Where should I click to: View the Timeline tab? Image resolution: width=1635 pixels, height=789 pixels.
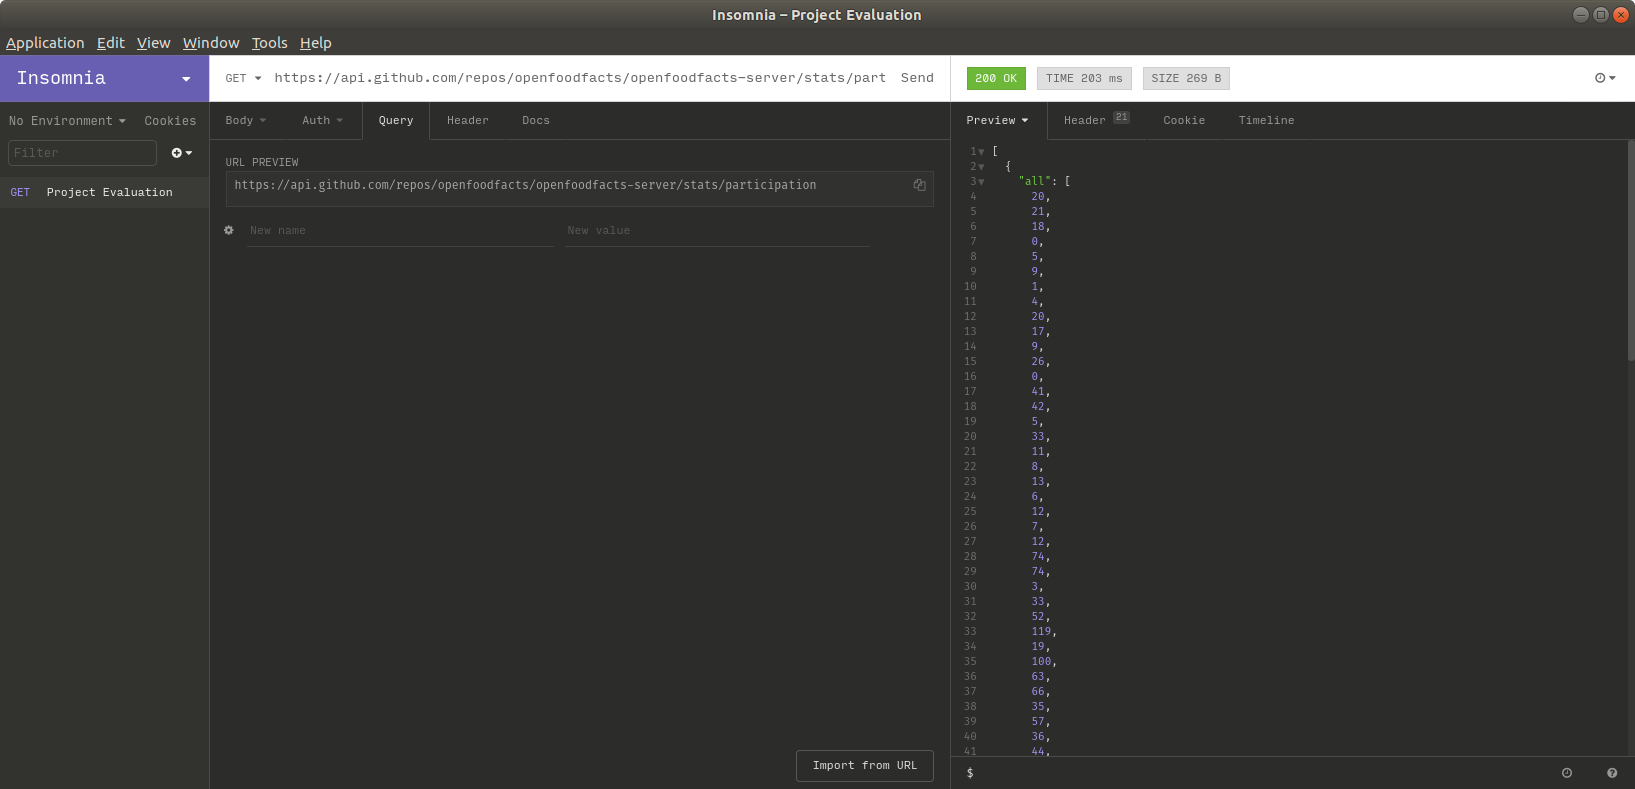pyautogui.click(x=1266, y=120)
